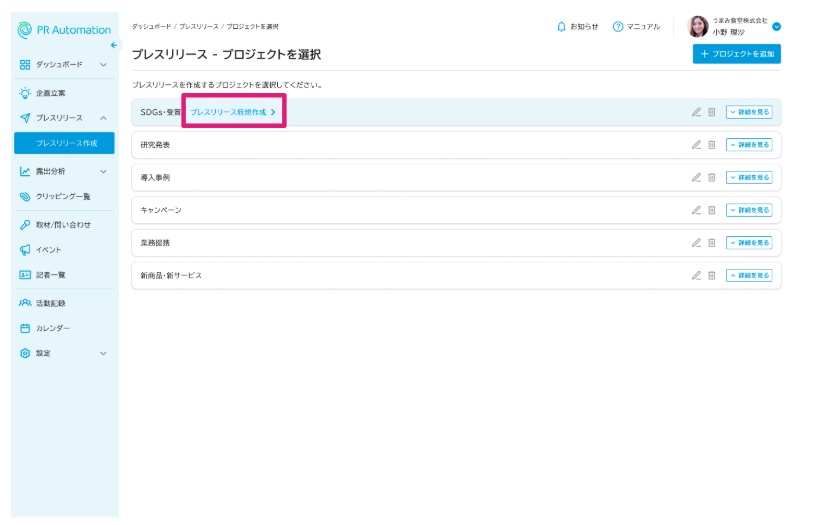Expand the ダッシュボード sidebar menu

[103, 64]
